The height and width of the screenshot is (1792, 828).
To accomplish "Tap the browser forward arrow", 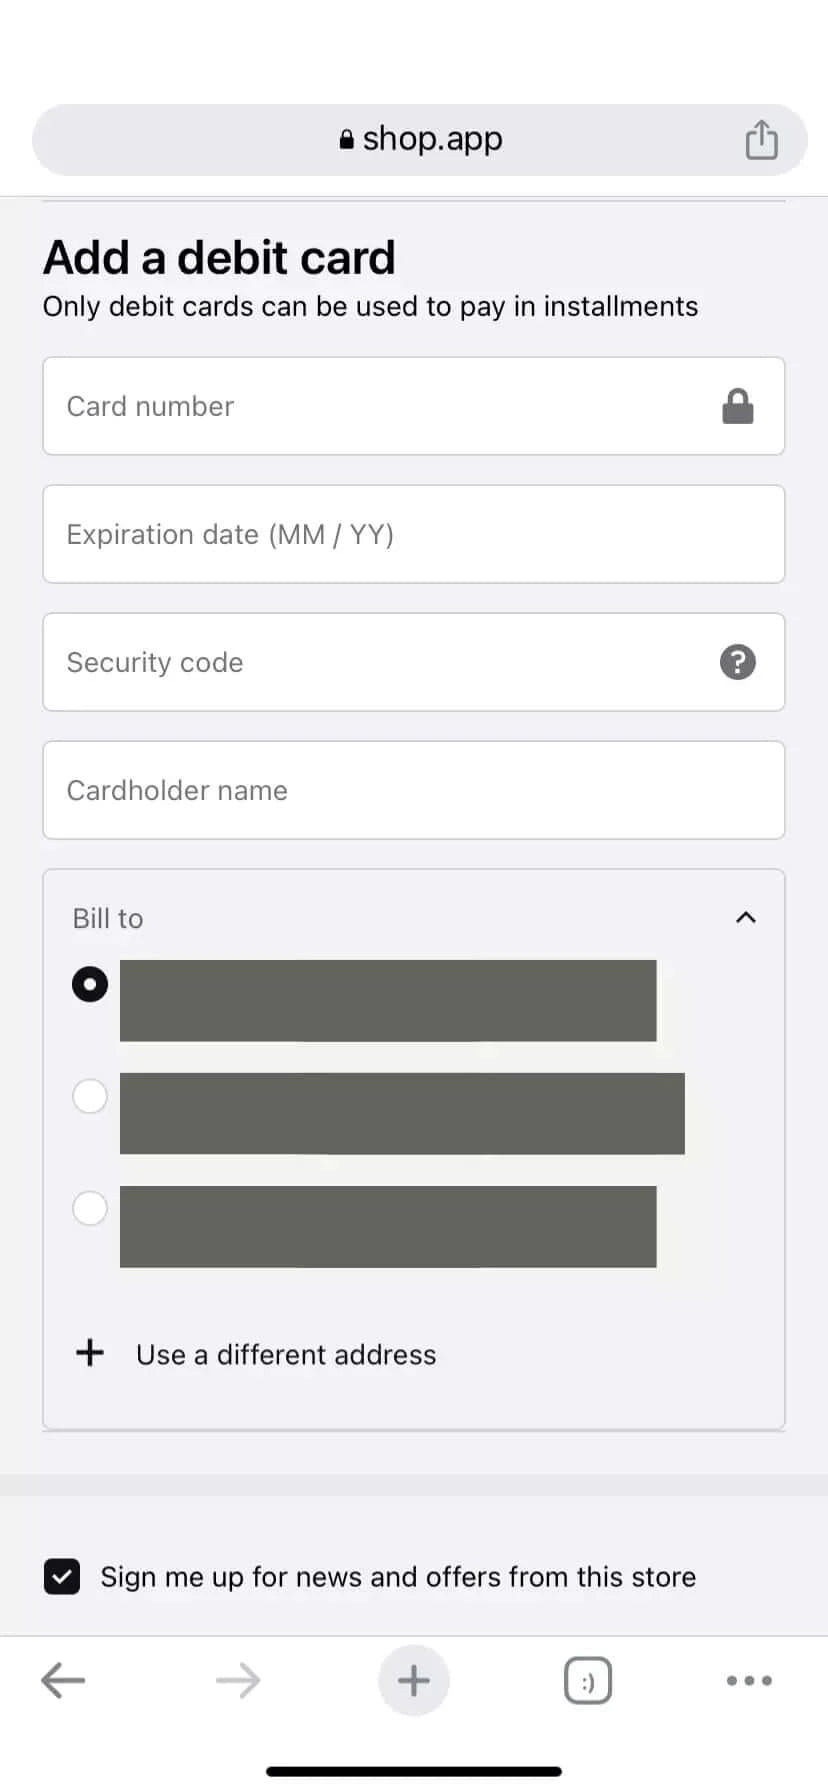I will click(238, 1681).
